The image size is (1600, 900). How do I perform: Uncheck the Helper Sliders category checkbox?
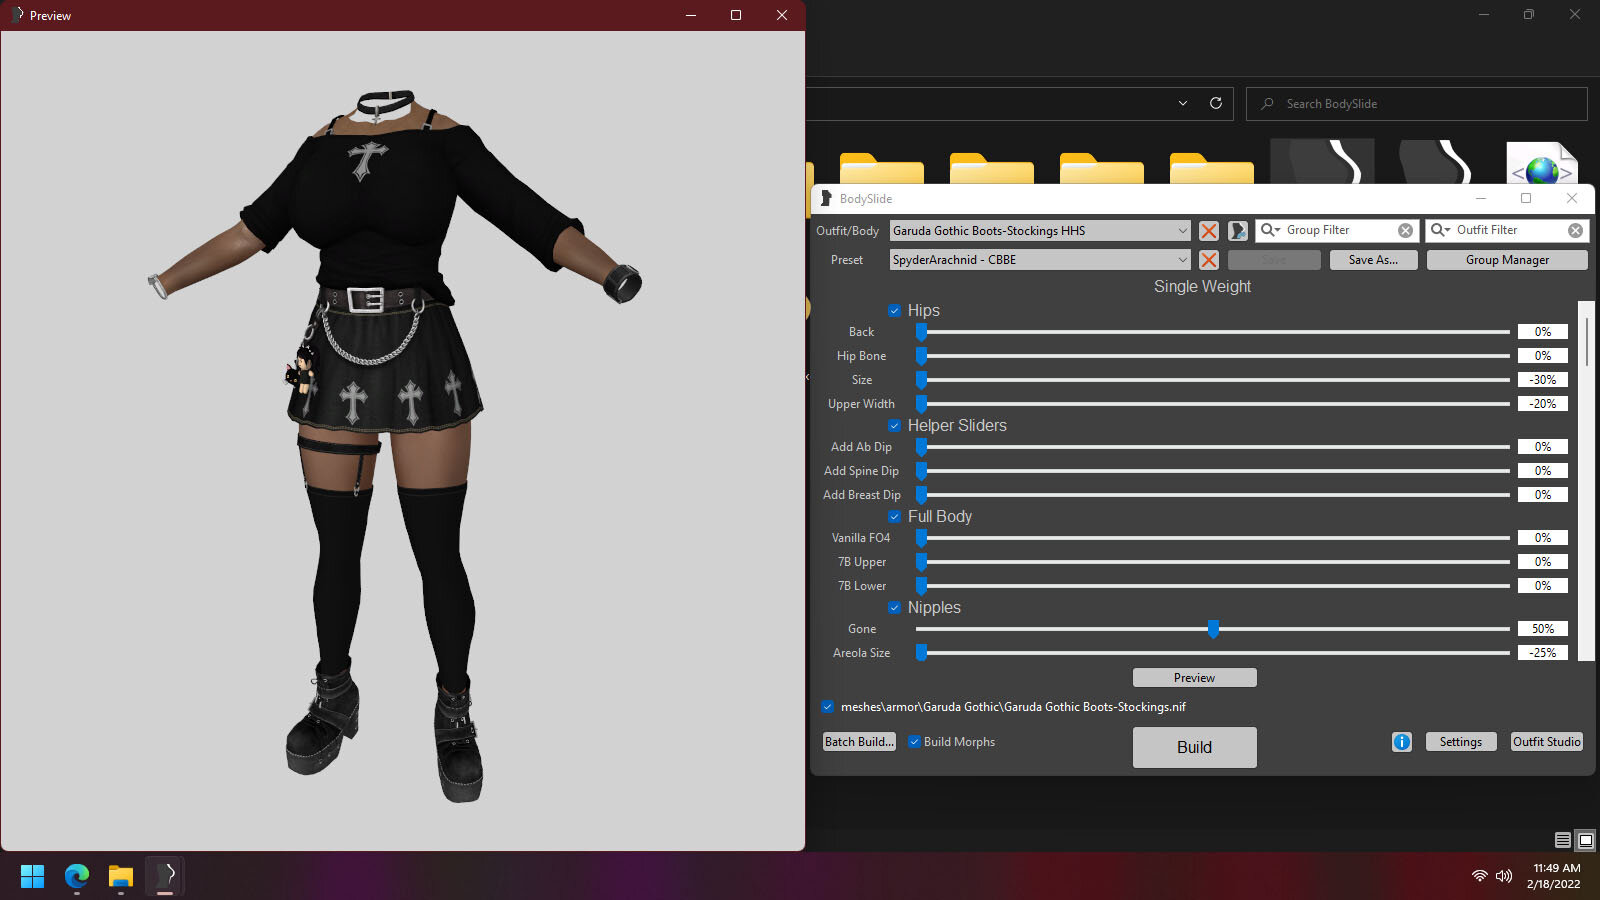895,426
